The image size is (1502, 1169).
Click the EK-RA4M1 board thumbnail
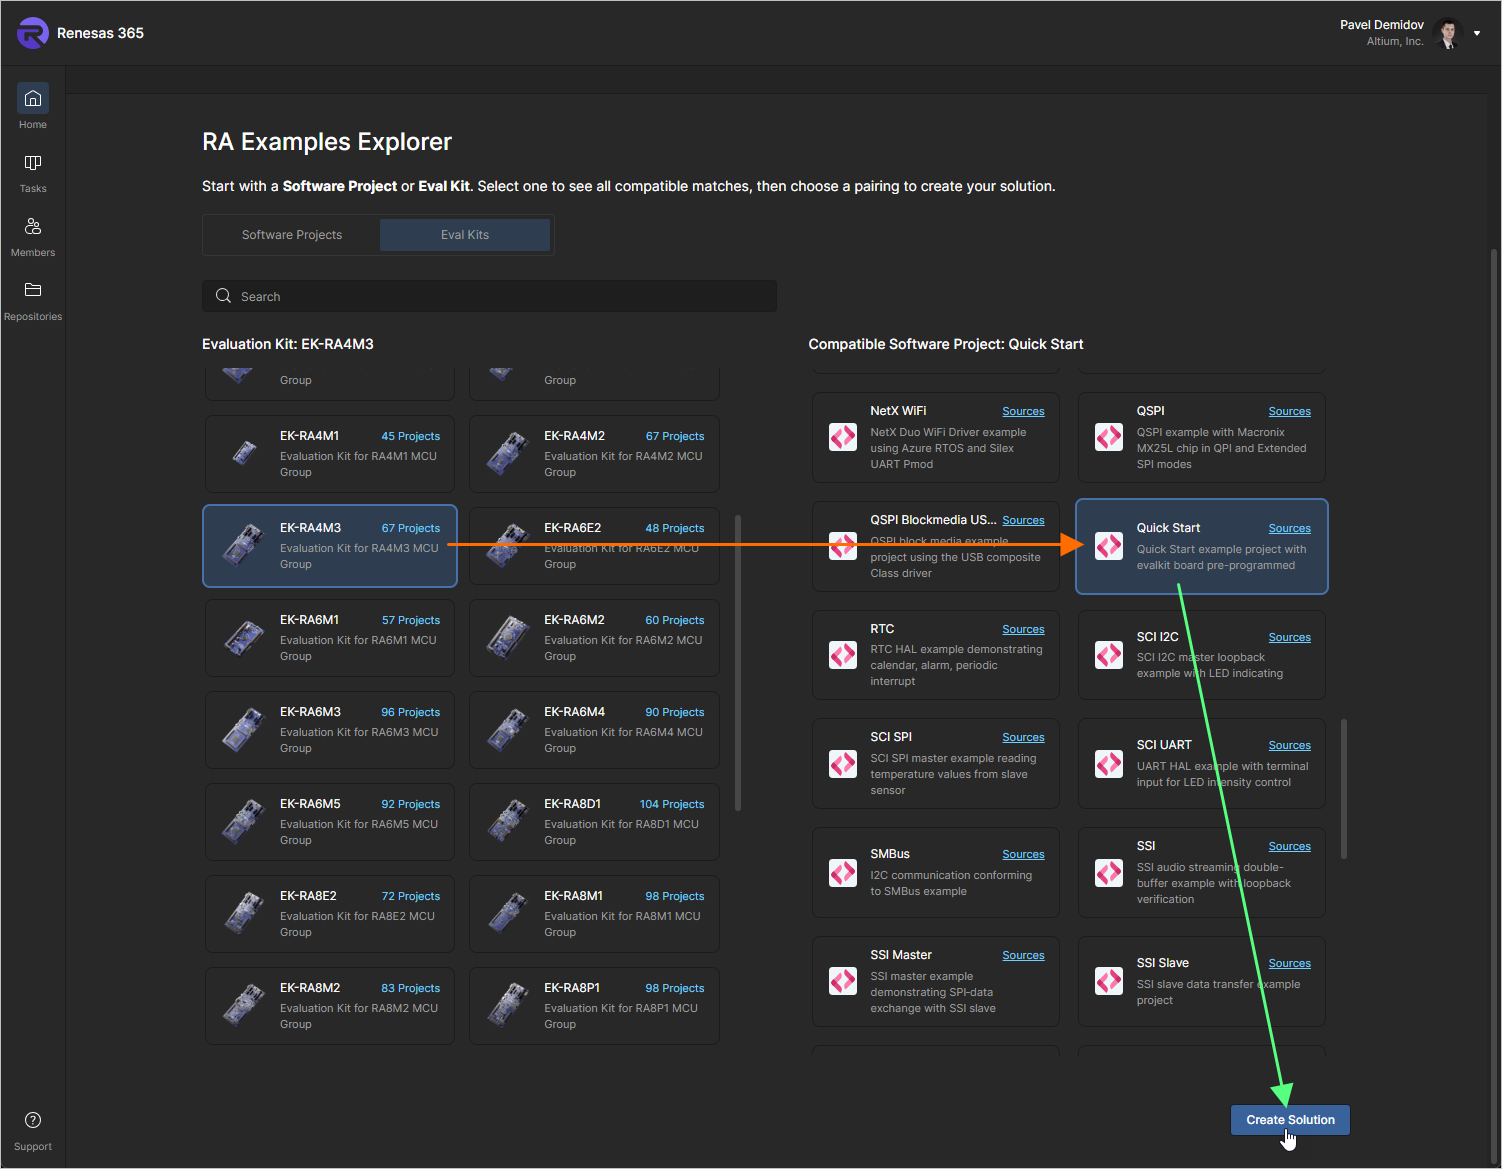click(x=244, y=453)
